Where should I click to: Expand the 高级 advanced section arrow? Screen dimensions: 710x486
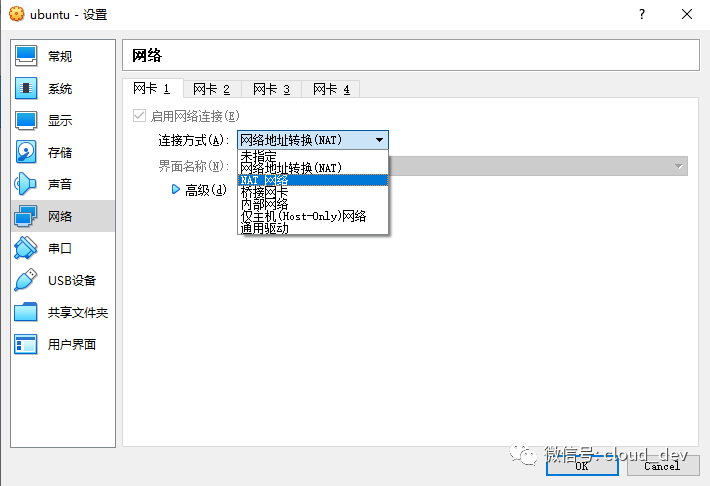point(176,189)
